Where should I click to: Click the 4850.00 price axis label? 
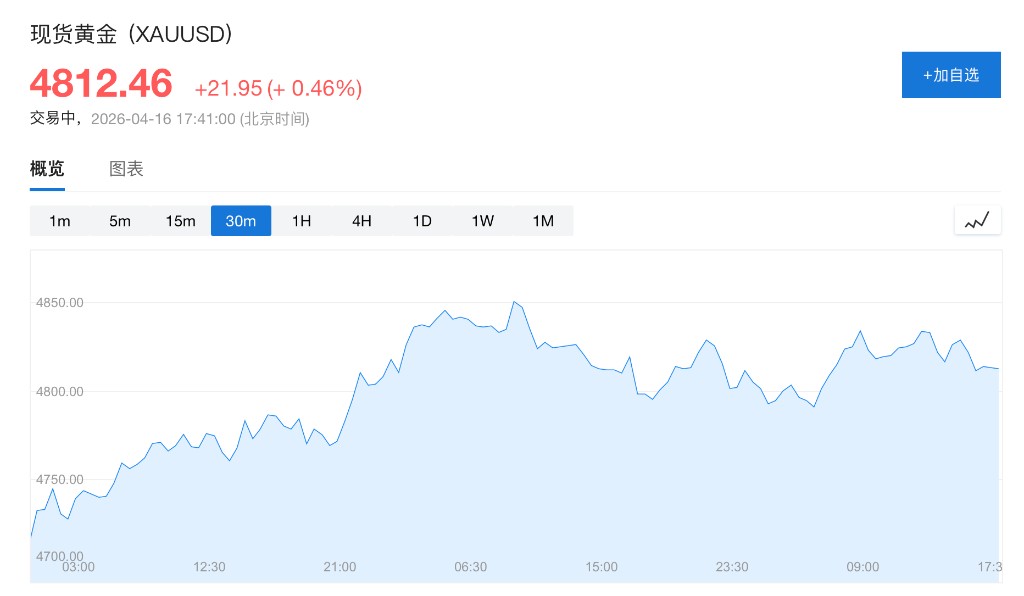pos(59,302)
